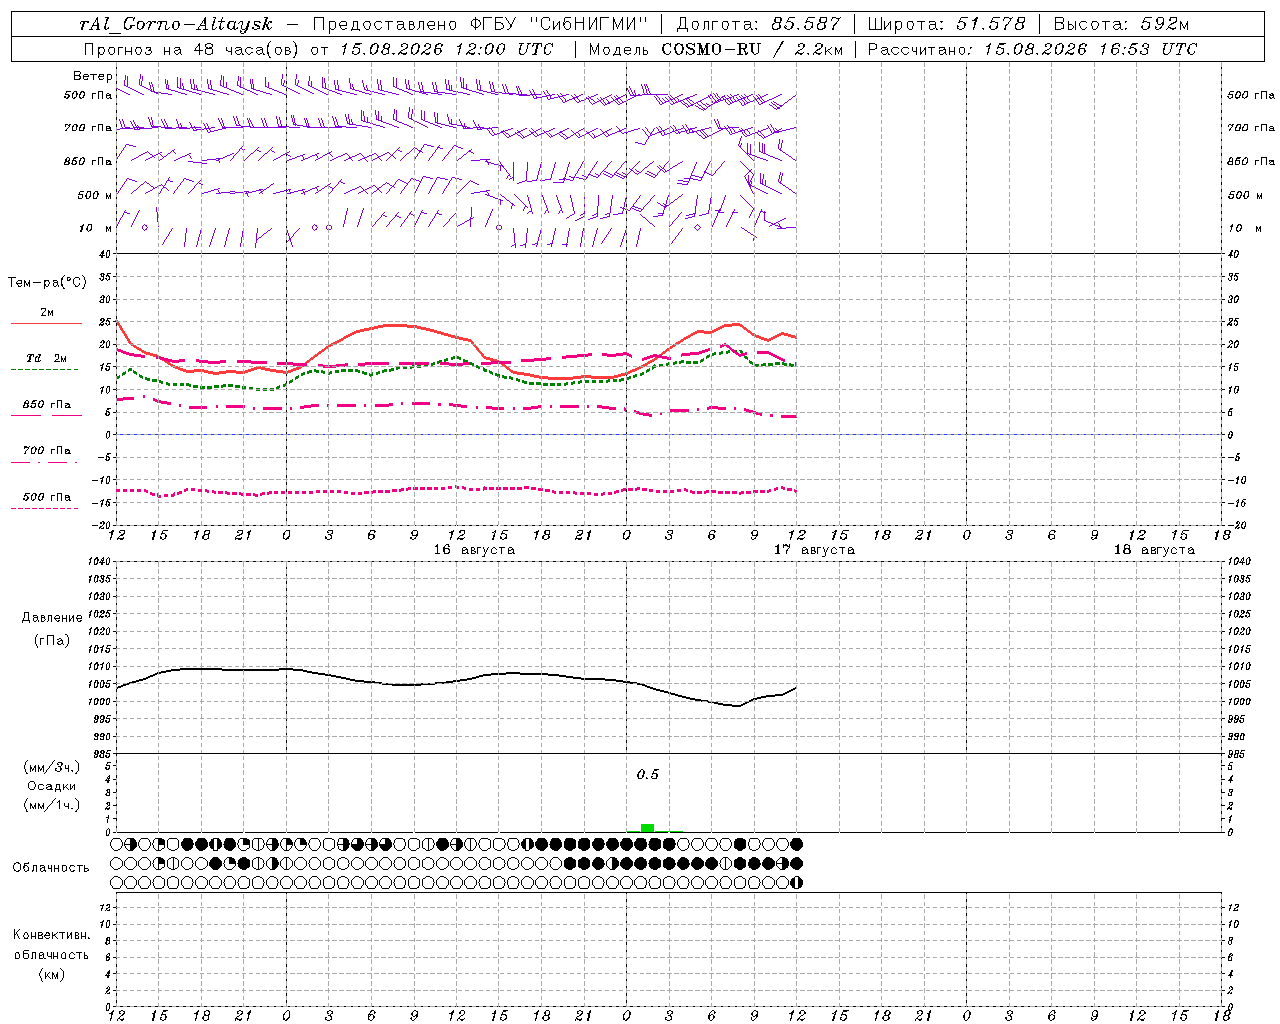Select the Модель COSMO-RU / 2.2км text
The image size is (1280, 1024).
click(715, 49)
